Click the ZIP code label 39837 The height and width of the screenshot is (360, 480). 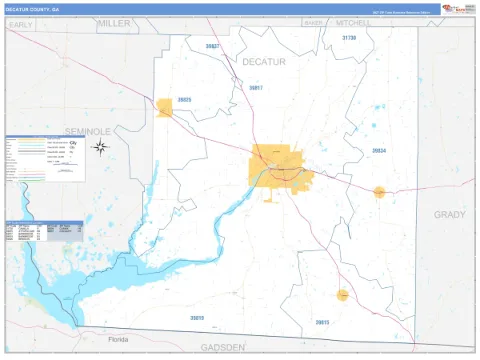pyautogui.click(x=212, y=46)
